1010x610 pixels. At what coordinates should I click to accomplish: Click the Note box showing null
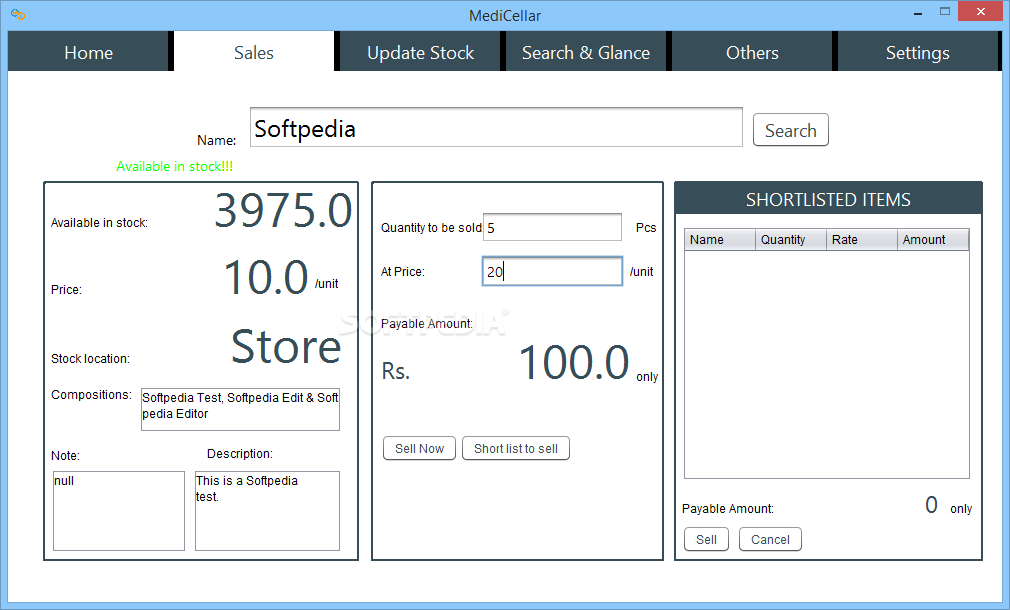pyautogui.click(x=119, y=511)
